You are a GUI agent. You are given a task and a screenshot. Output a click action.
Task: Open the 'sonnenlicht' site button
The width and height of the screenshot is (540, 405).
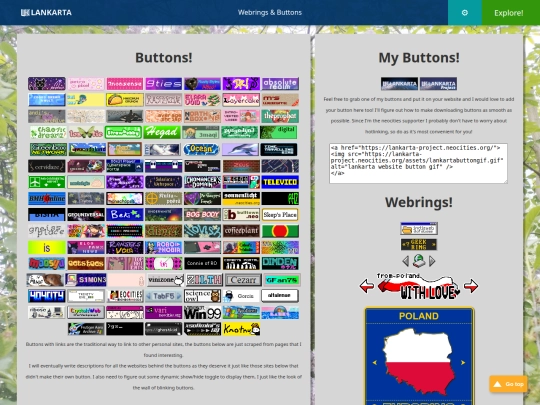point(241,198)
